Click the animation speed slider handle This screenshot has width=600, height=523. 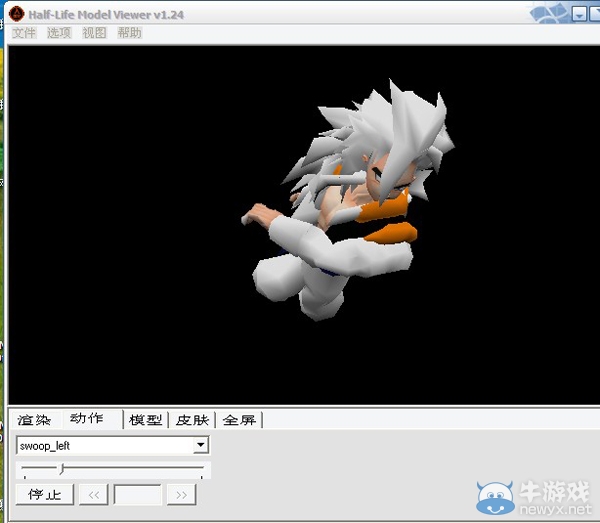point(62,468)
